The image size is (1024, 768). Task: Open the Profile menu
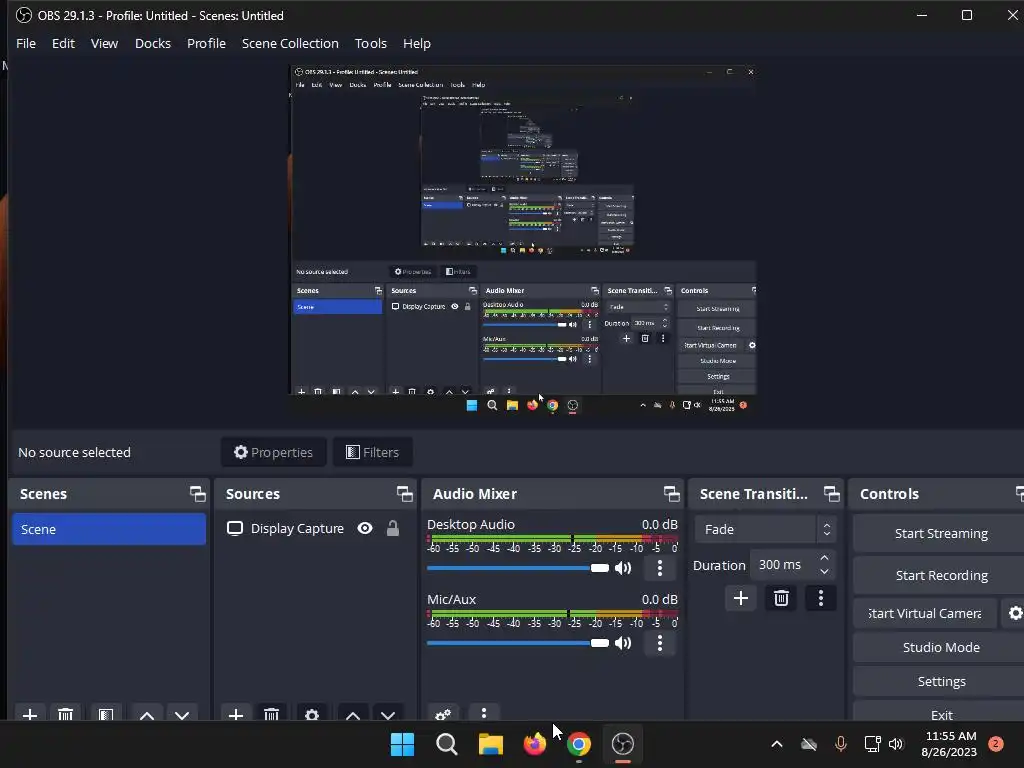point(206,43)
